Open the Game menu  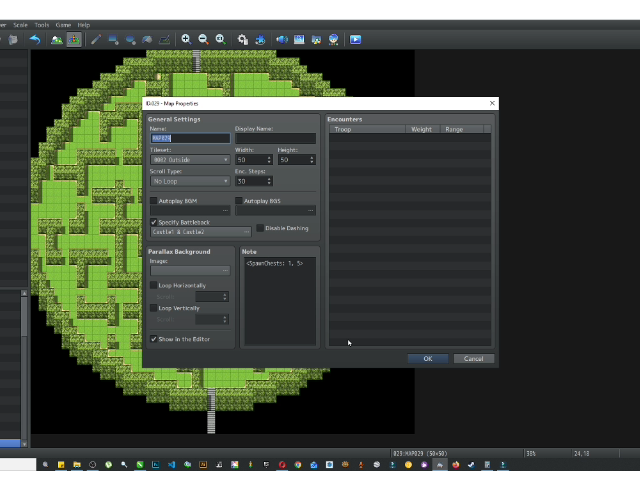(63, 25)
